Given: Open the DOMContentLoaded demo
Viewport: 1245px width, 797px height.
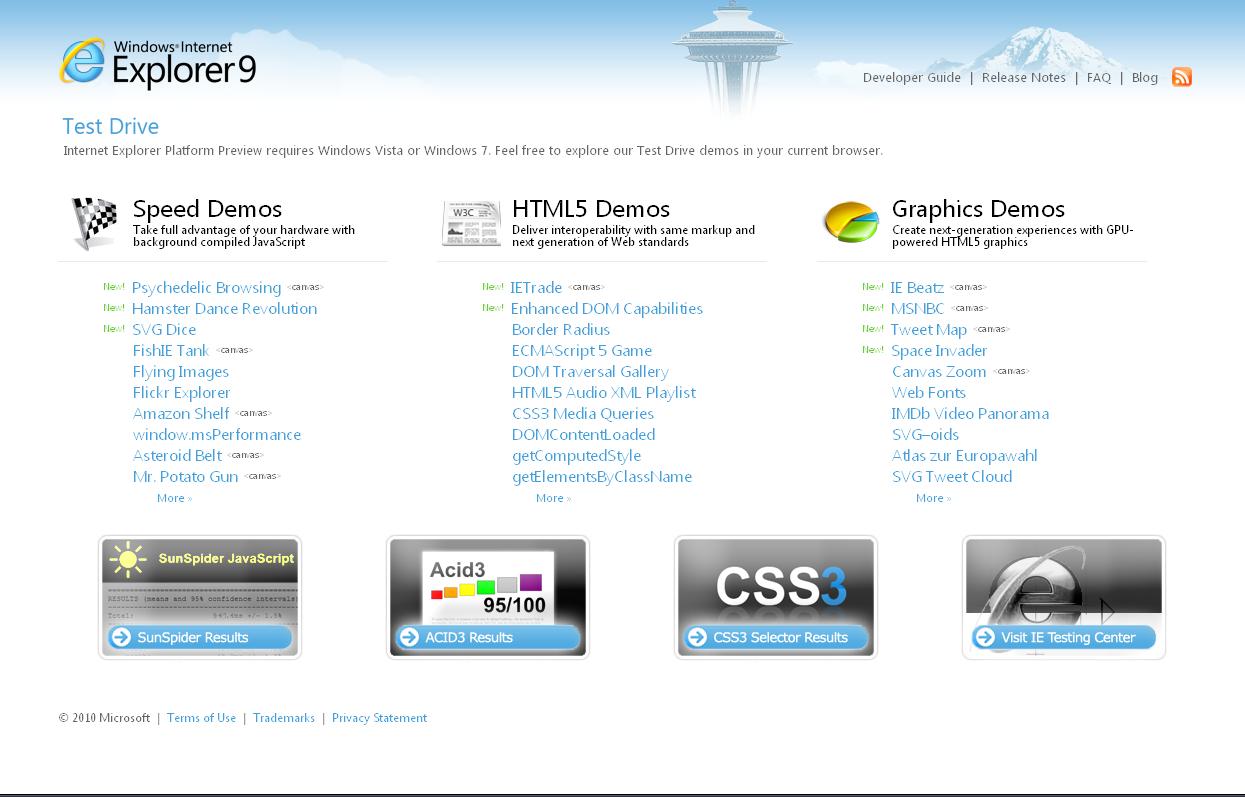Looking at the screenshot, I should click(x=584, y=435).
